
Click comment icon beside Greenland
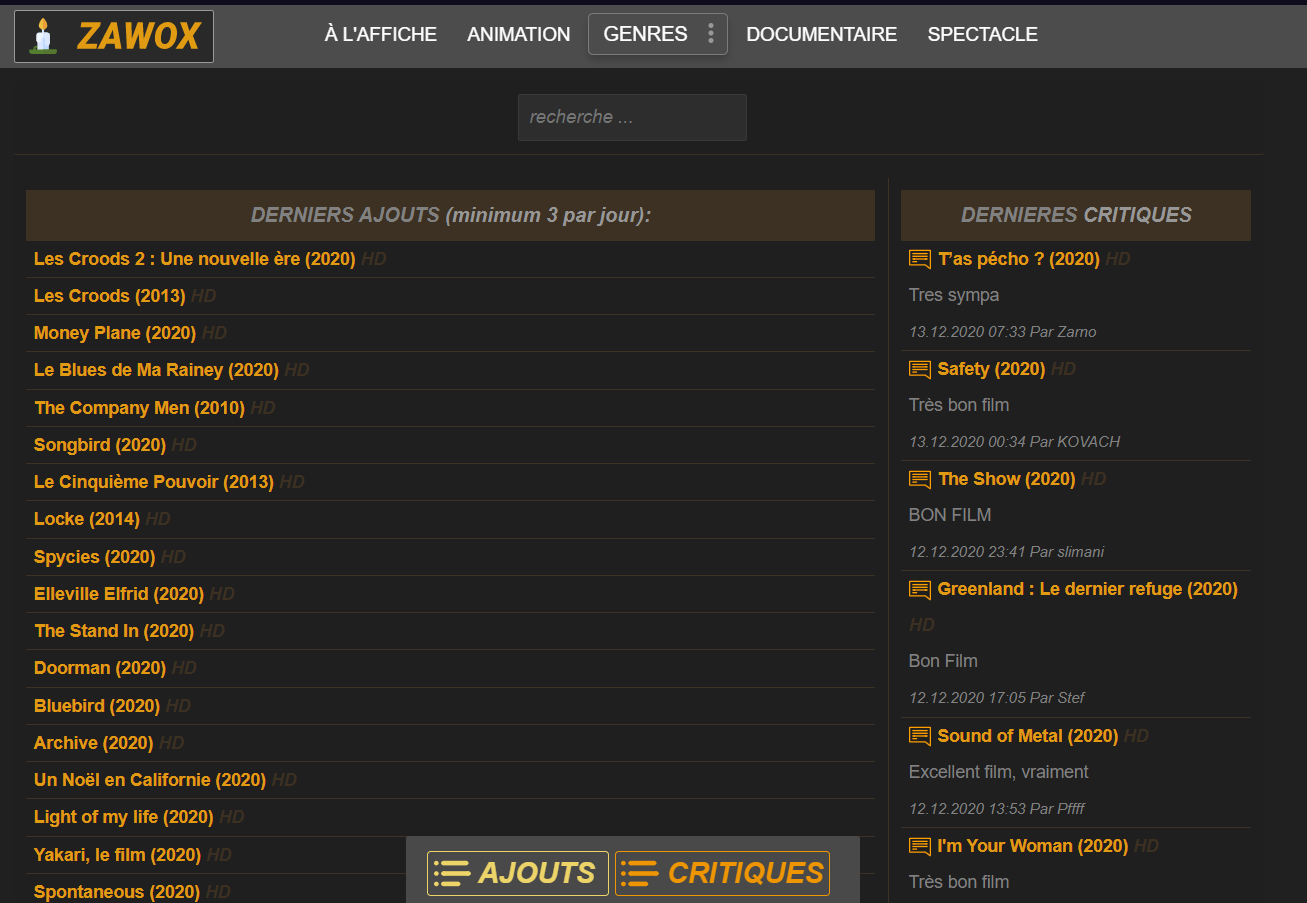[920, 589]
